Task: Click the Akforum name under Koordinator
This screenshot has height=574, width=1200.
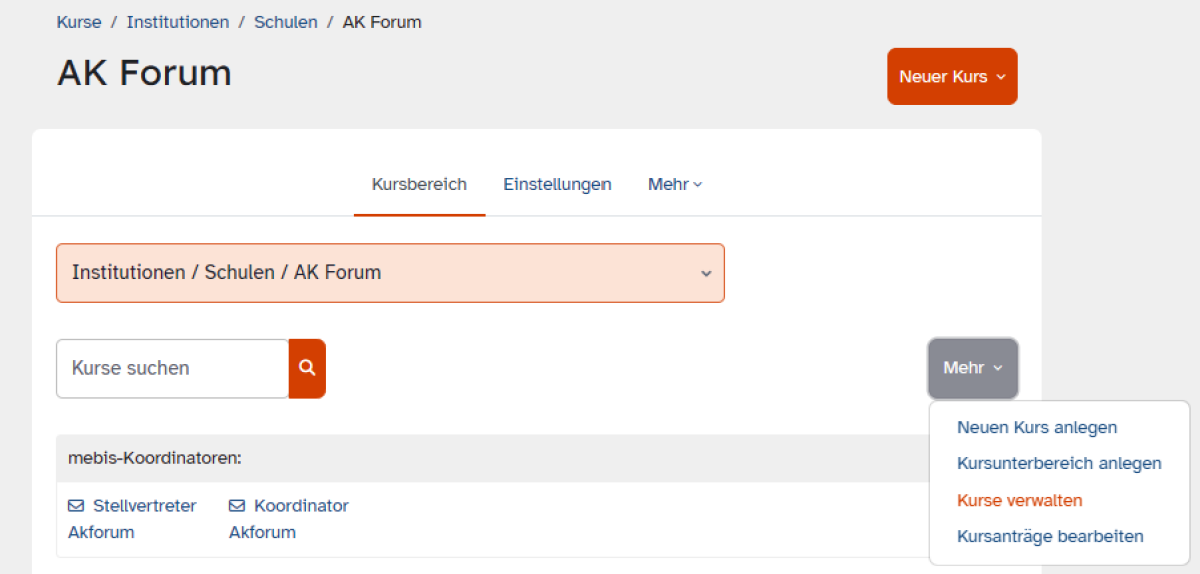Action: coord(262,532)
